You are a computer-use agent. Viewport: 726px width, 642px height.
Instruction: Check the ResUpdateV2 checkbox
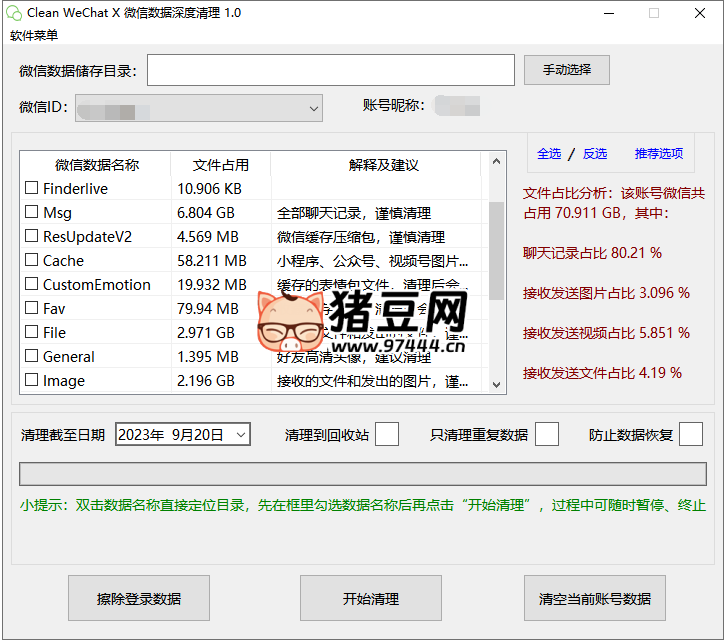(31, 236)
